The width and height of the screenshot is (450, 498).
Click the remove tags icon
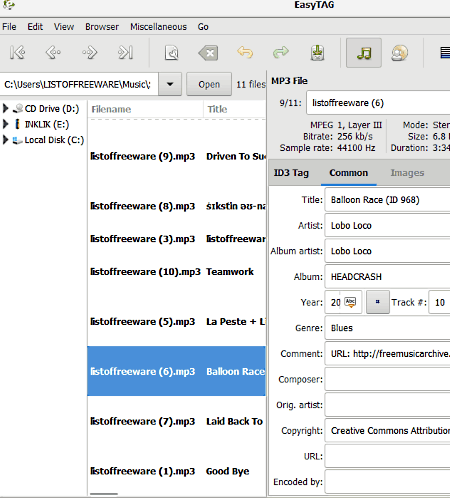[x=208, y=53]
